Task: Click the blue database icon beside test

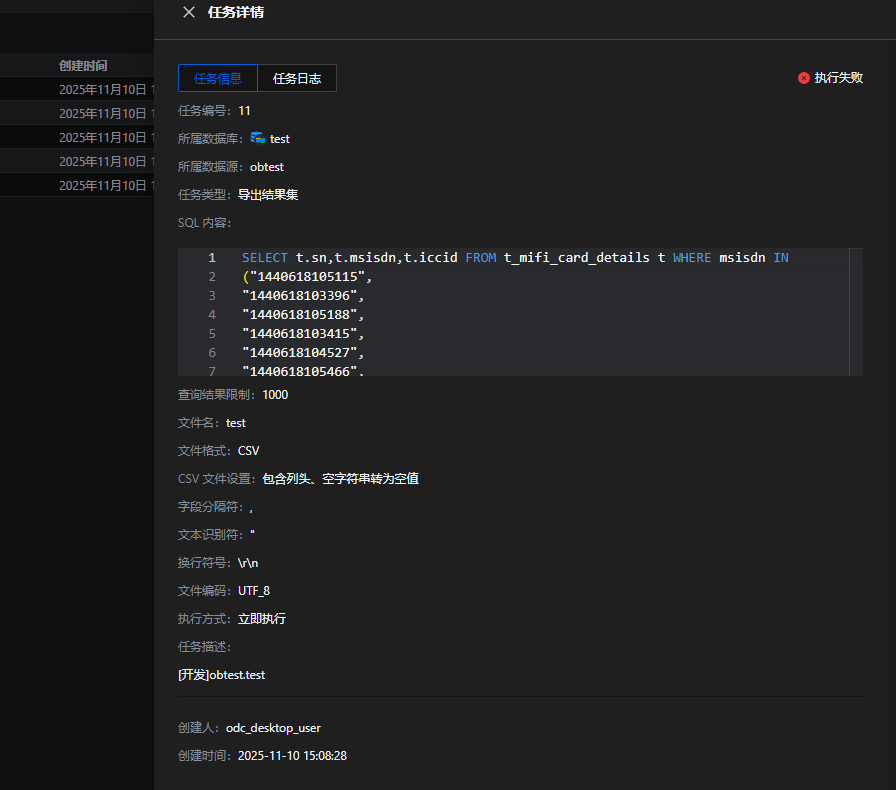Action: [258, 138]
